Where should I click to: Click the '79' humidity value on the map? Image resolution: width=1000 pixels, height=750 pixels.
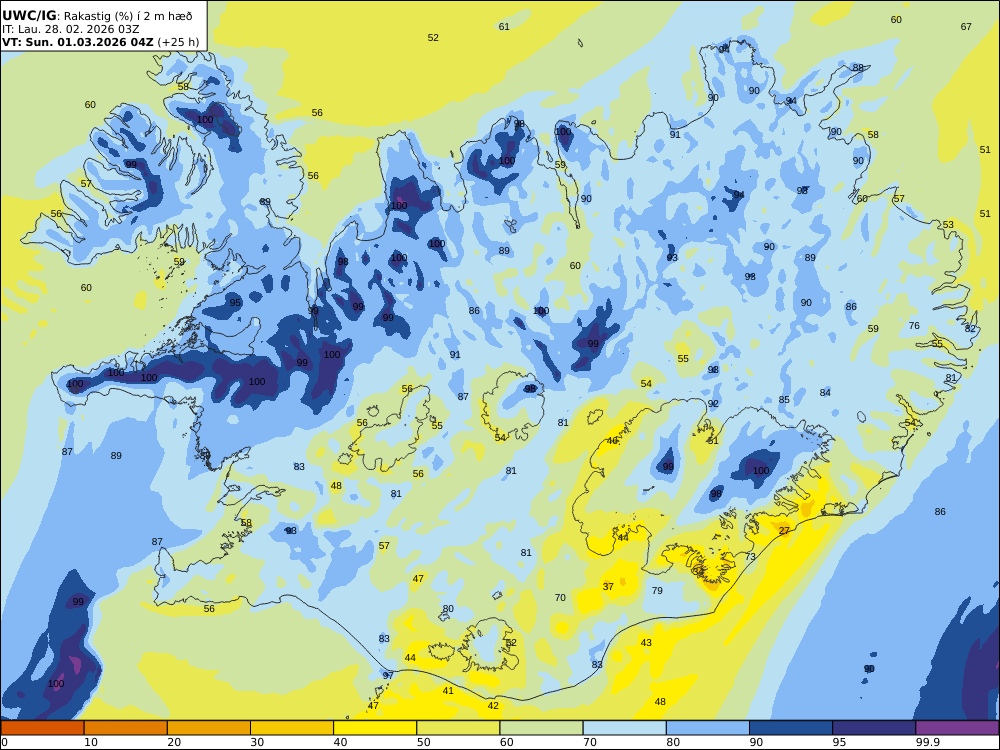(x=657, y=591)
